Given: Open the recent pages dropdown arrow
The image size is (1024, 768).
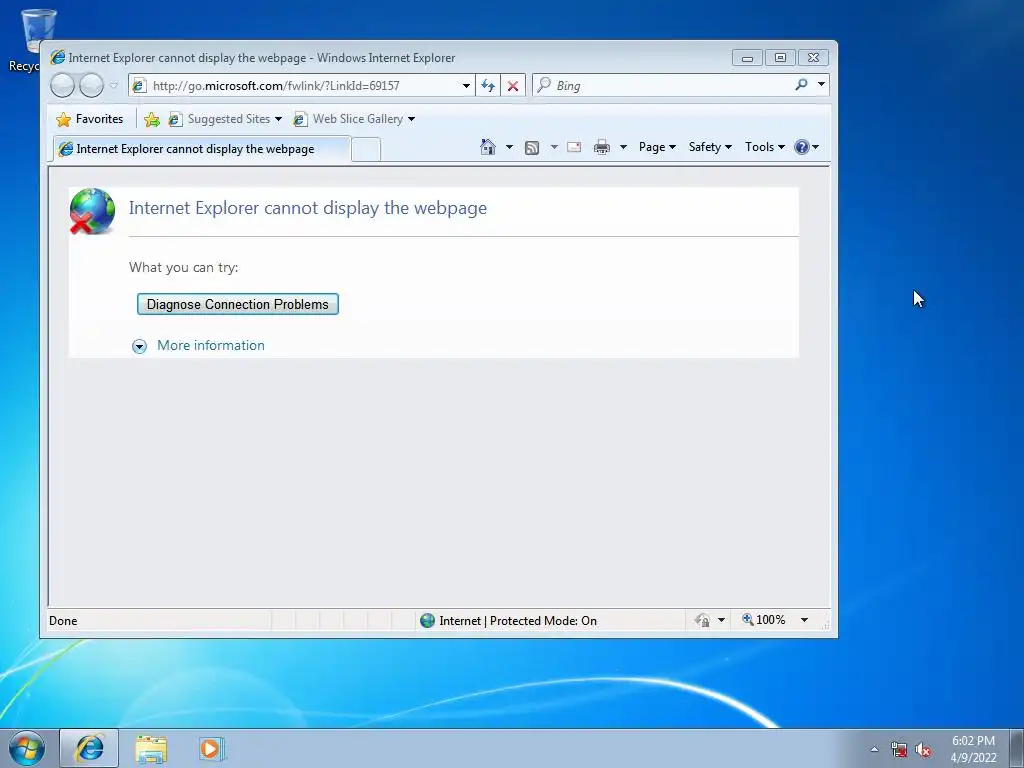Looking at the screenshot, I should tap(114, 86).
